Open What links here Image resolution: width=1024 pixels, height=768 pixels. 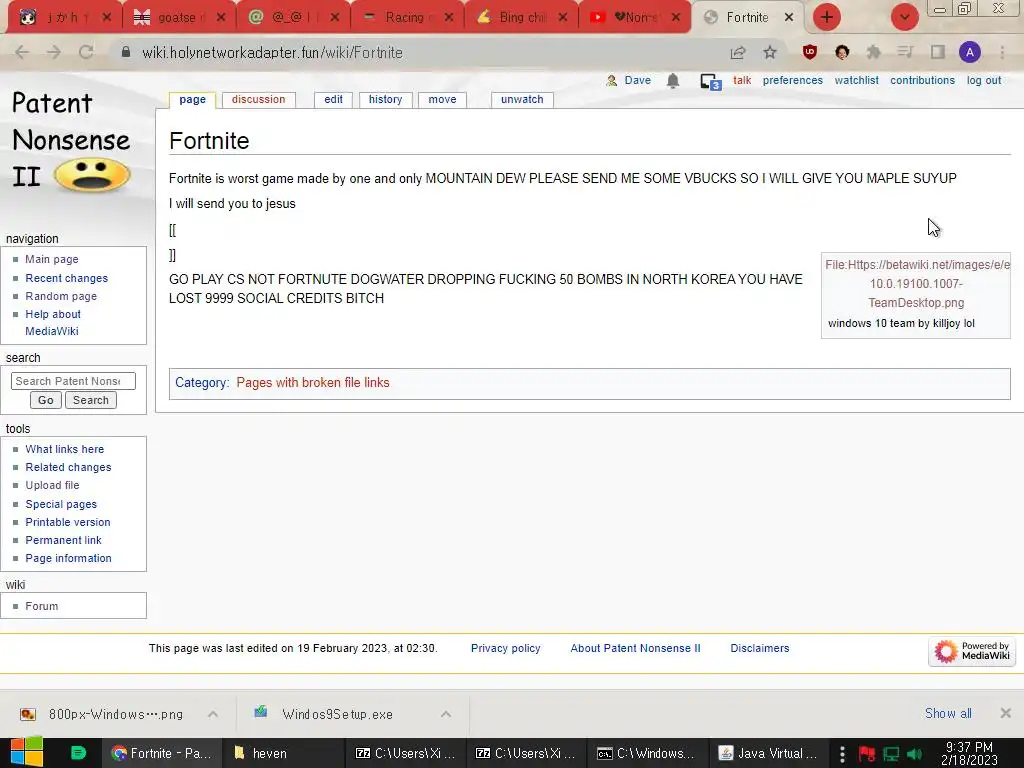coord(65,449)
